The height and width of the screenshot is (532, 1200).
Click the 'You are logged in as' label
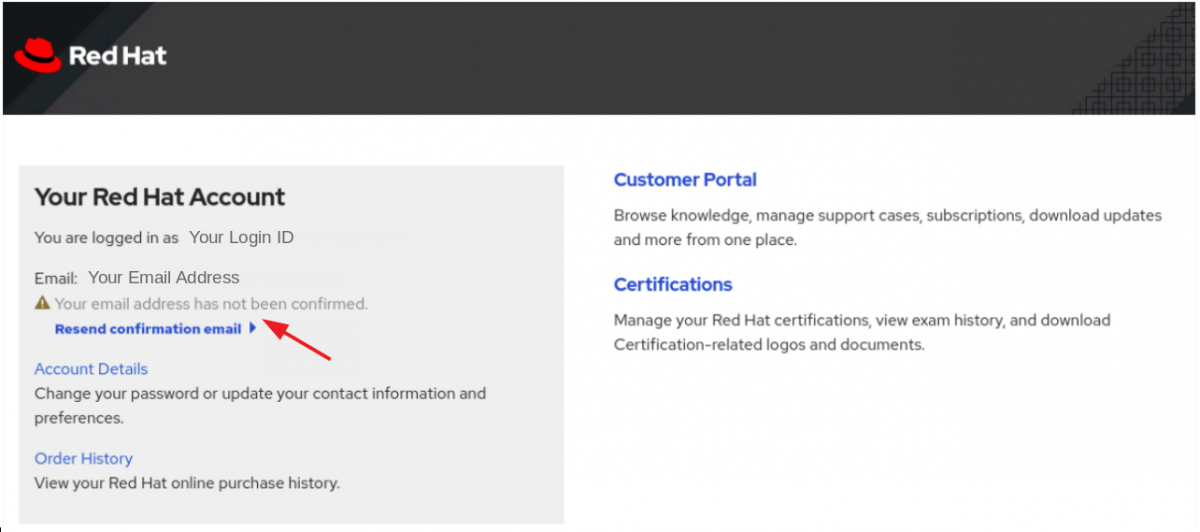point(107,238)
